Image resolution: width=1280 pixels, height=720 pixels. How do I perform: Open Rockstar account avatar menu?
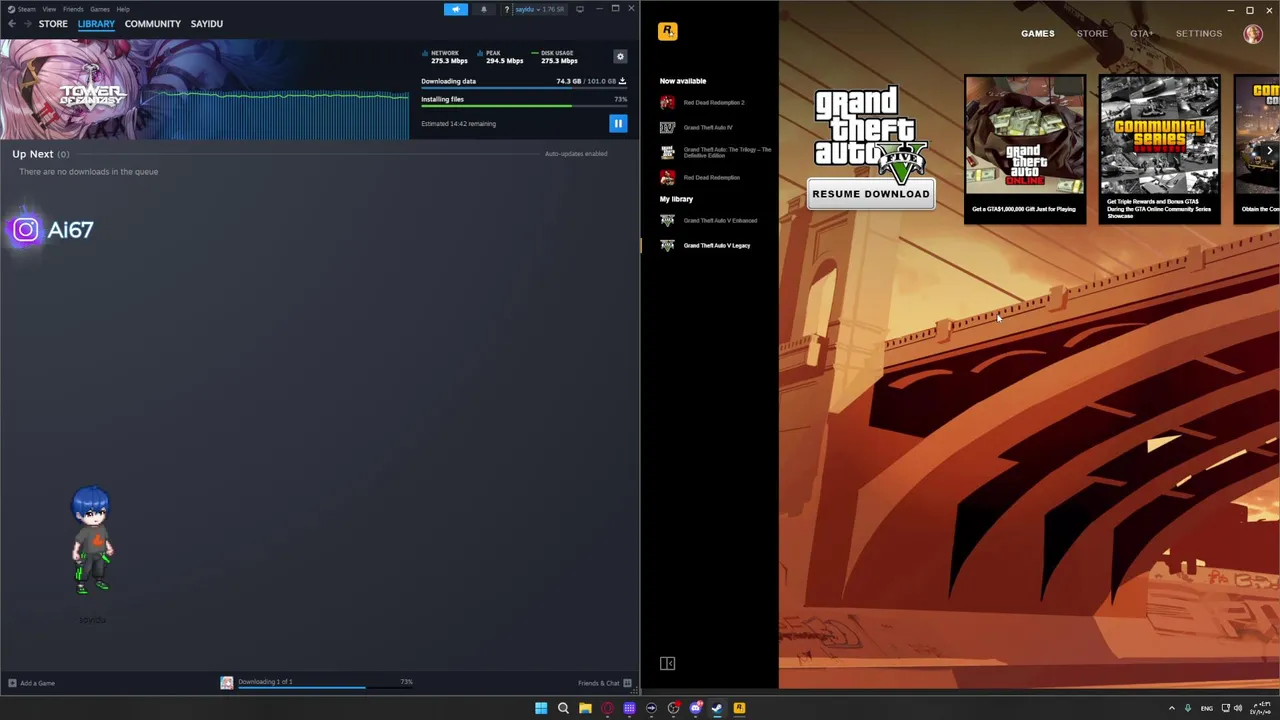(x=1253, y=33)
